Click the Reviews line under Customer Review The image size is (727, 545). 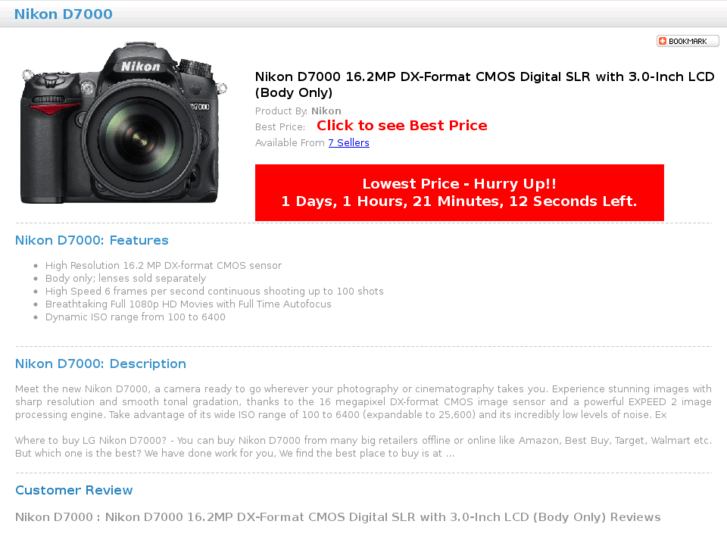(338, 517)
